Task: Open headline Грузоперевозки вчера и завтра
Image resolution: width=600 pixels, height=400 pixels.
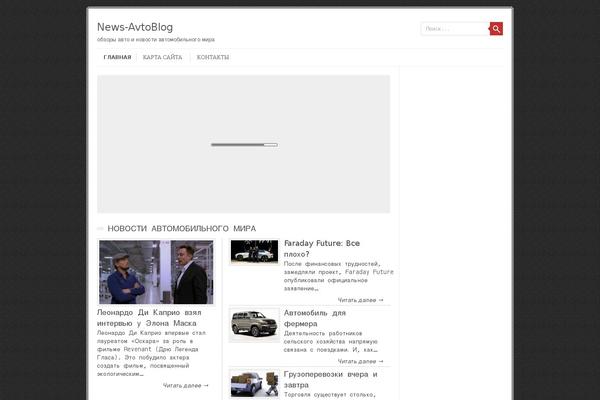Action: pyautogui.click(x=331, y=379)
